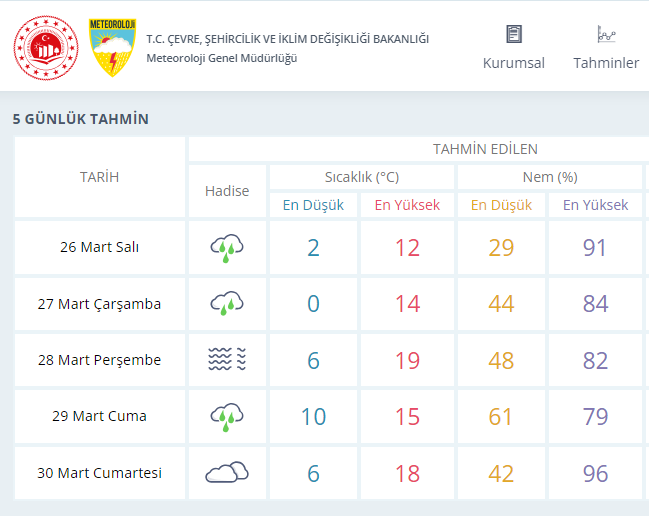Open the Kurumsal document icon
The height and width of the screenshot is (516, 649).
point(514,34)
